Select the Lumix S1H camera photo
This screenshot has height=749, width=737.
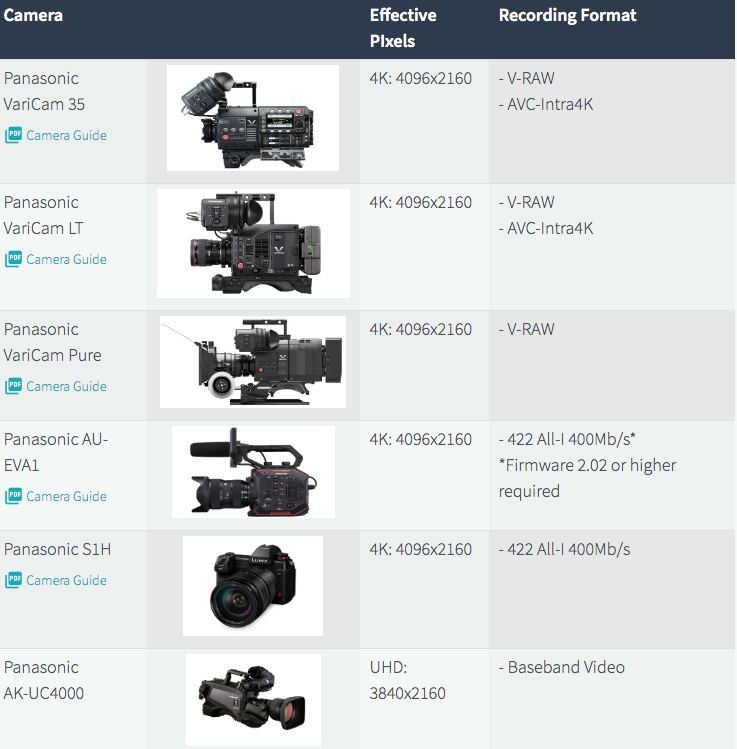pyautogui.click(x=252, y=586)
